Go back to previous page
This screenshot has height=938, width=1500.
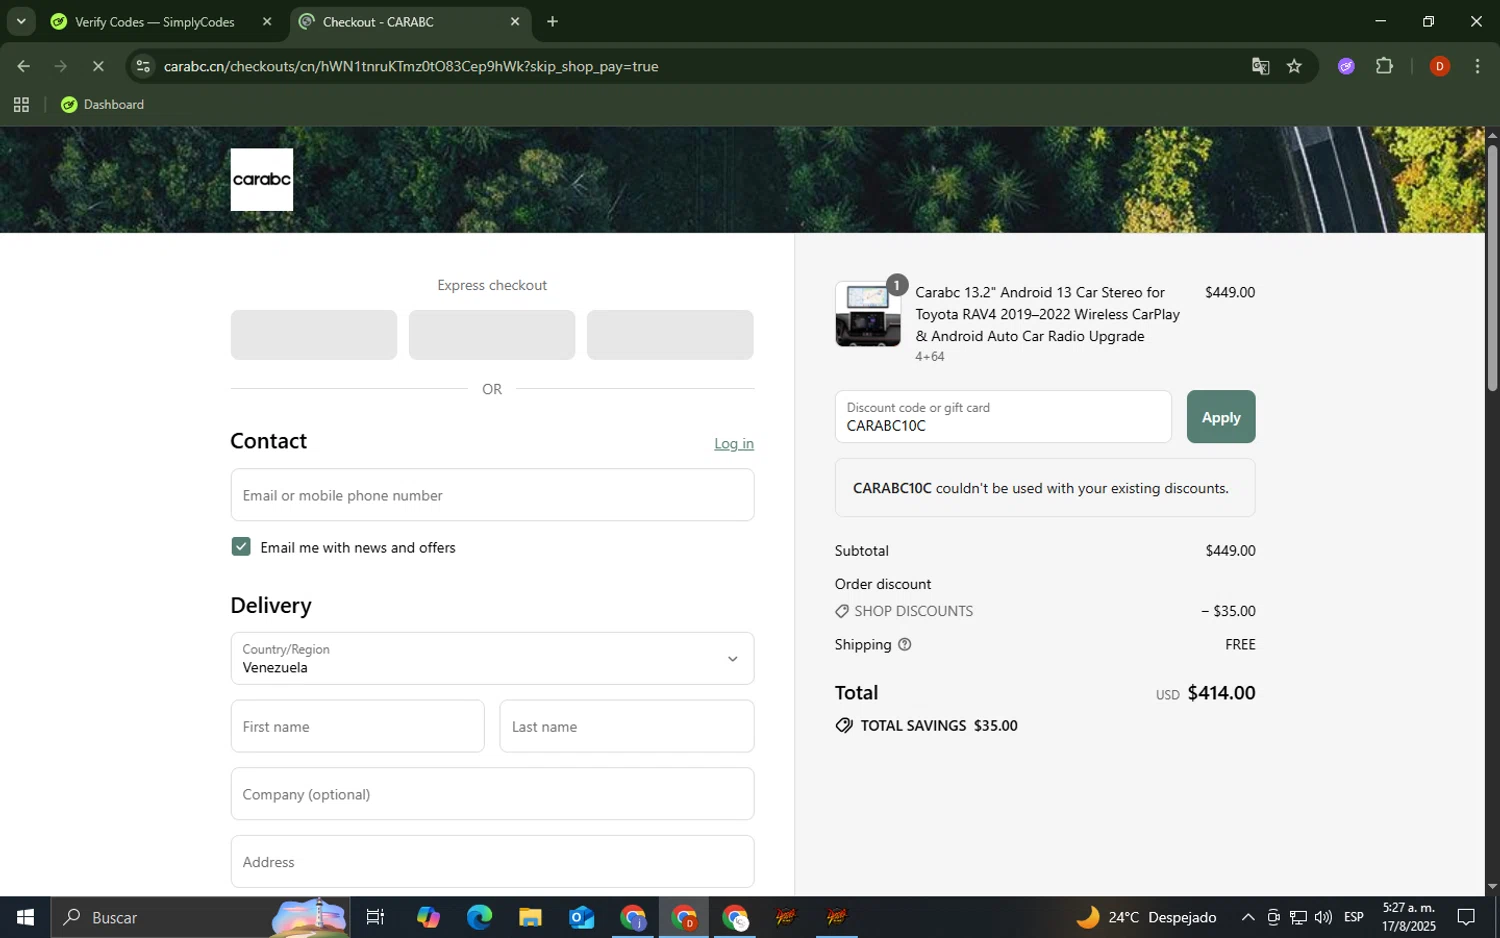pos(23,67)
